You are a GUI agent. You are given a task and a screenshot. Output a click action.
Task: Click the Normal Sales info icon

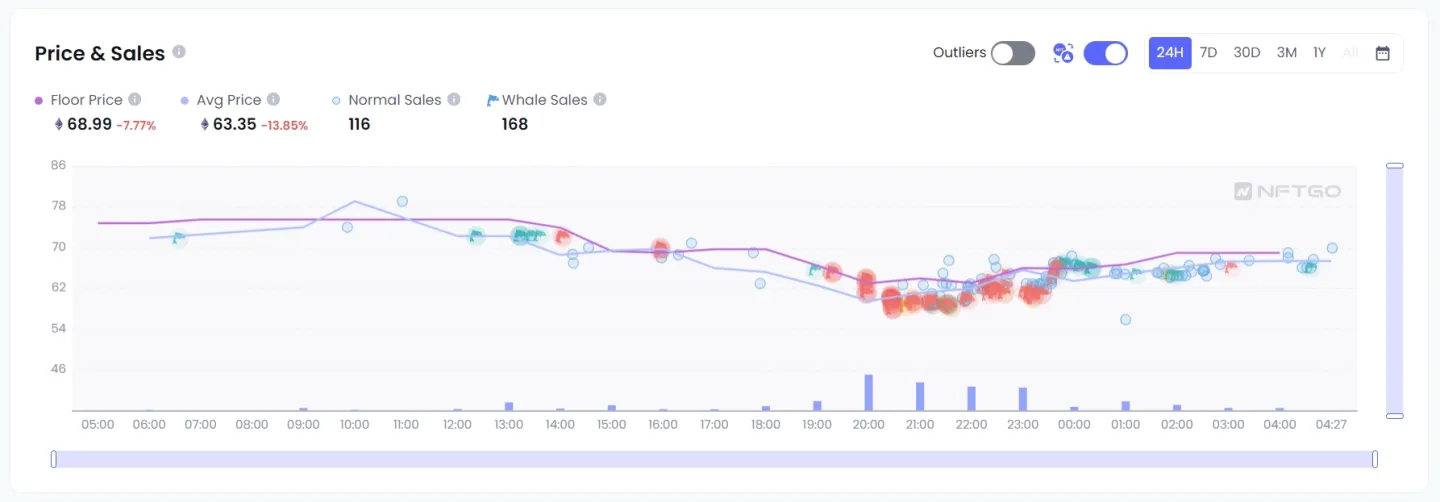[x=454, y=100]
